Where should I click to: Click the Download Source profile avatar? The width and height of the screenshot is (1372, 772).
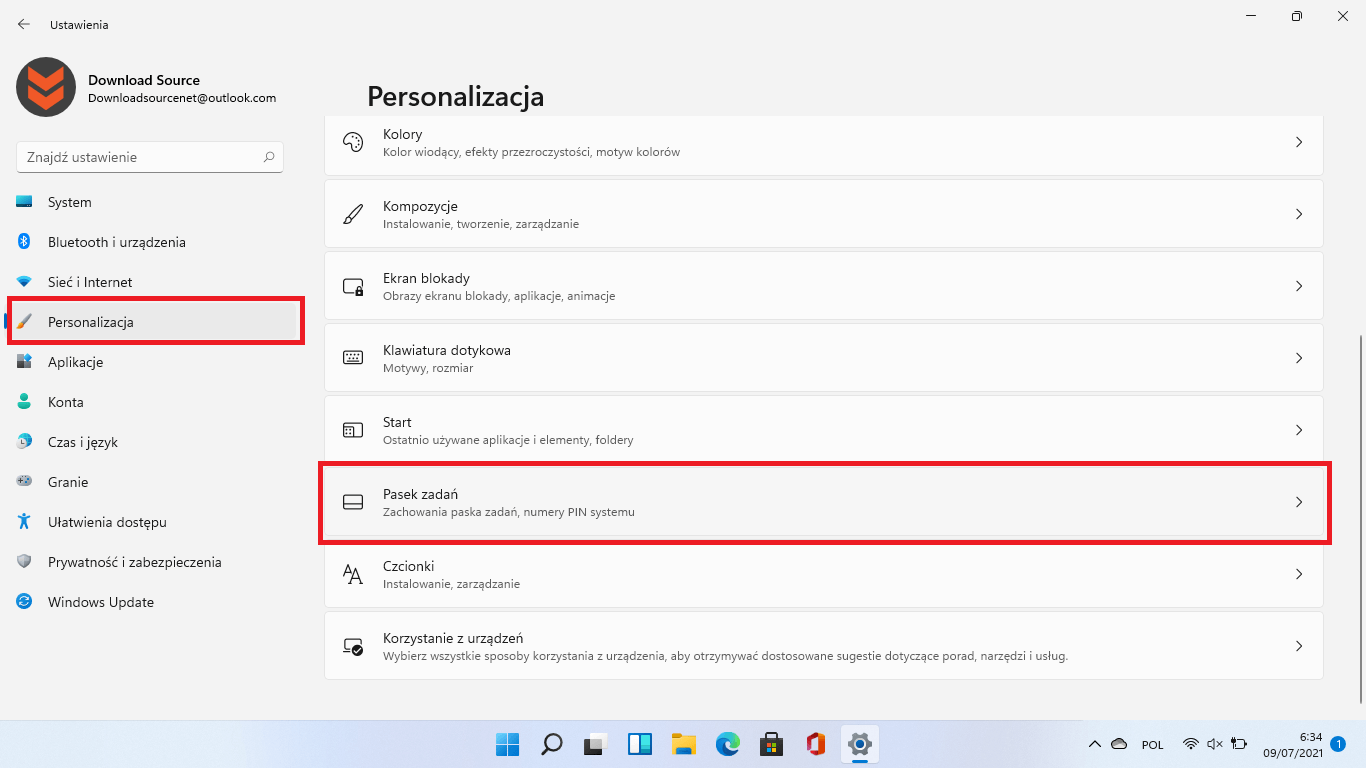point(46,87)
